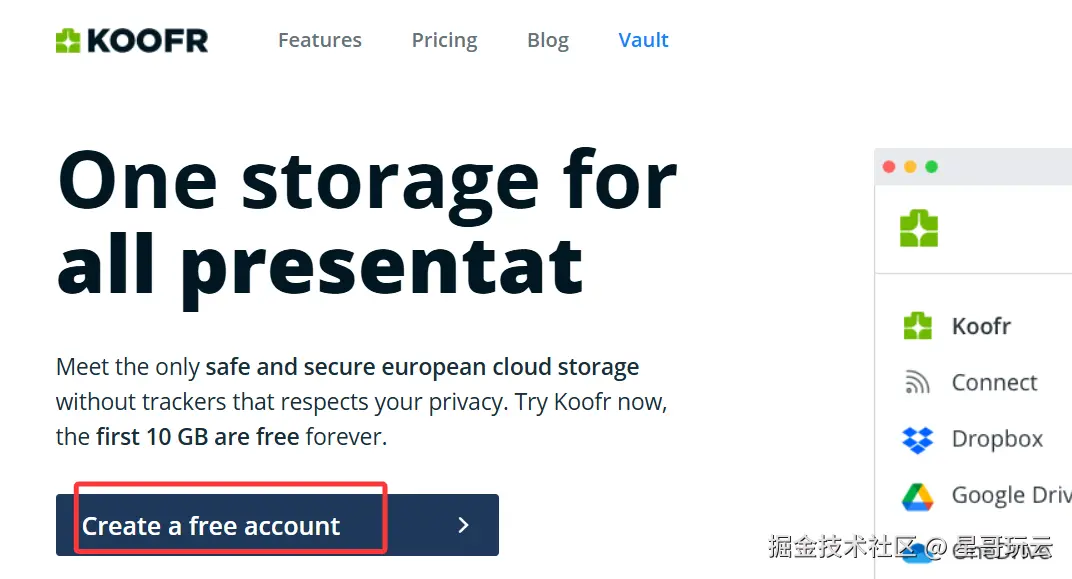
Task: Click Create a free account button
Action: point(278,525)
